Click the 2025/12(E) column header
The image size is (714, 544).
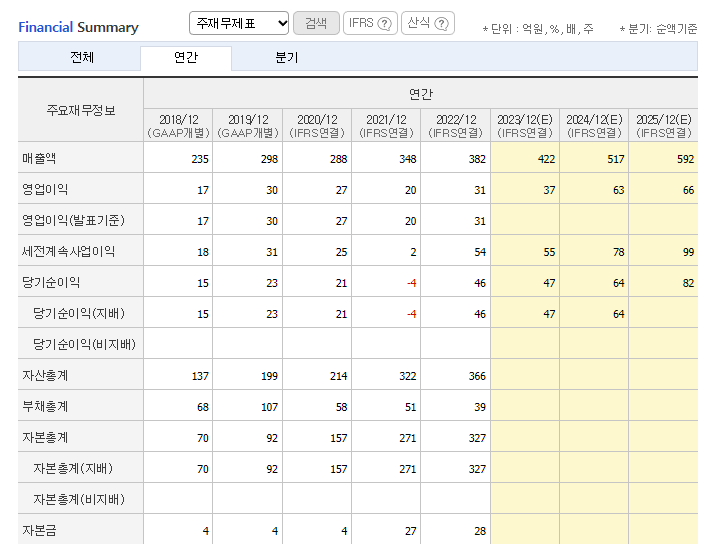[x=663, y=126]
